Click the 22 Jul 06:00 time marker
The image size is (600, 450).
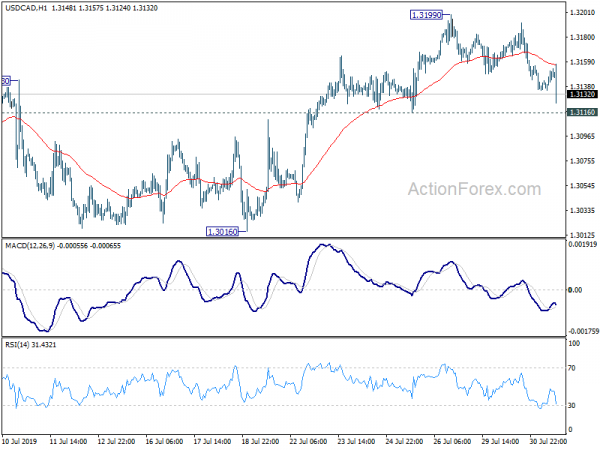tap(308, 441)
